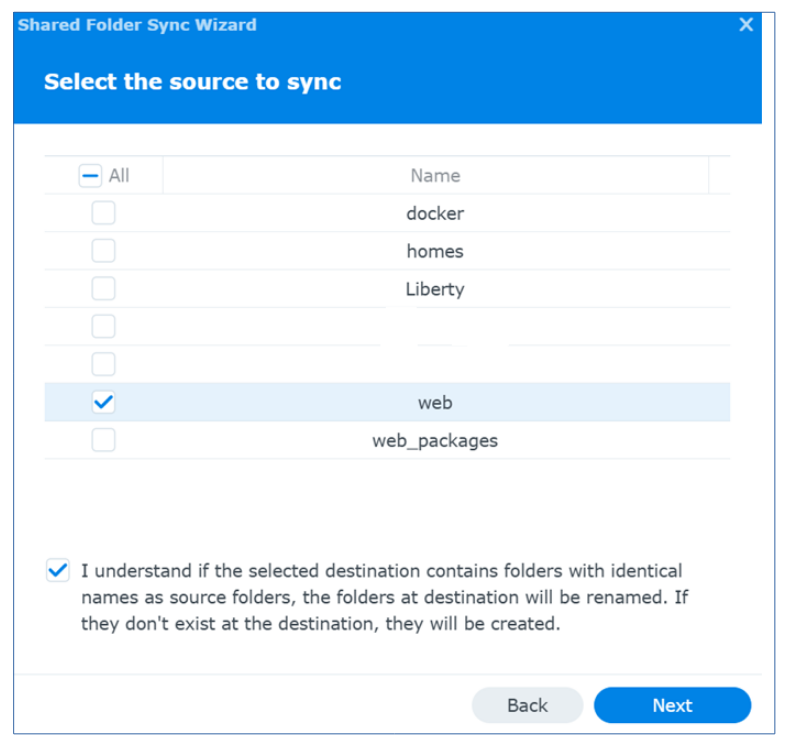Check the docker folder checkbox
This screenshot has height=747, width=787.
103,213
